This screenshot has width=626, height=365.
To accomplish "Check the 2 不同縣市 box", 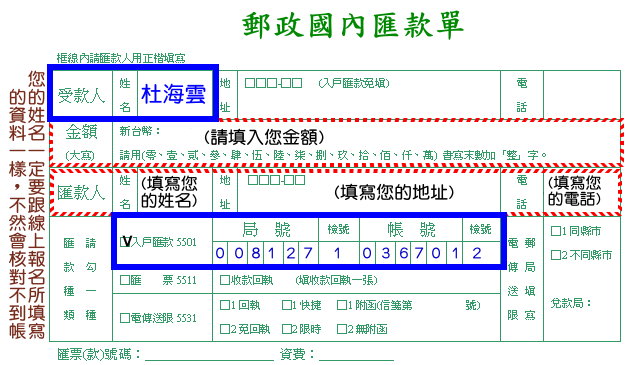I will click(555, 255).
